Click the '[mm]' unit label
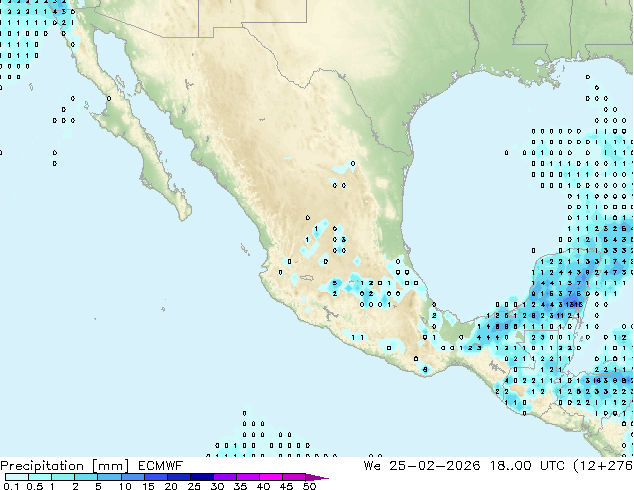The height and width of the screenshot is (490, 634). click(111, 466)
